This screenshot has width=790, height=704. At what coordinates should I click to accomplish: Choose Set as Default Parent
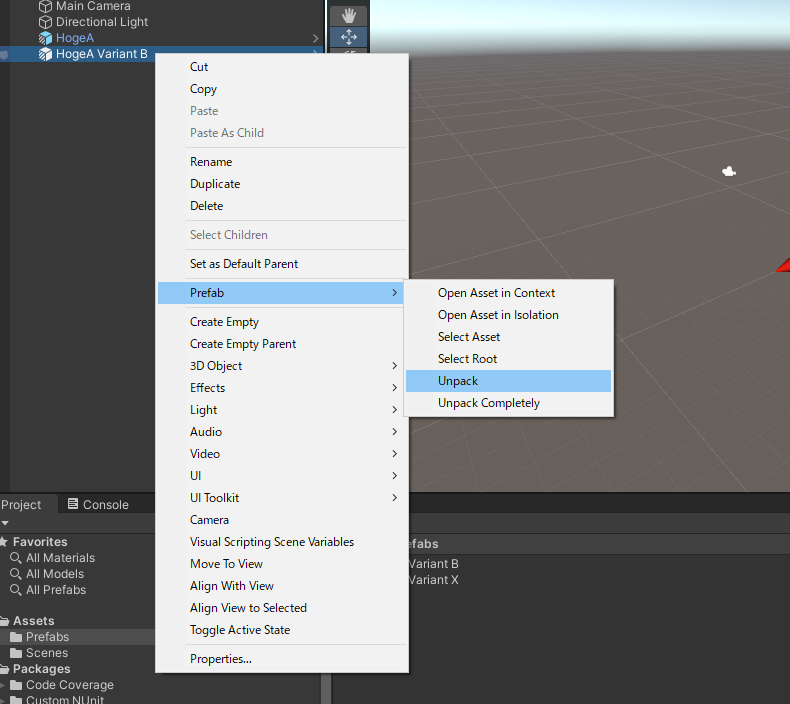click(282, 264)
